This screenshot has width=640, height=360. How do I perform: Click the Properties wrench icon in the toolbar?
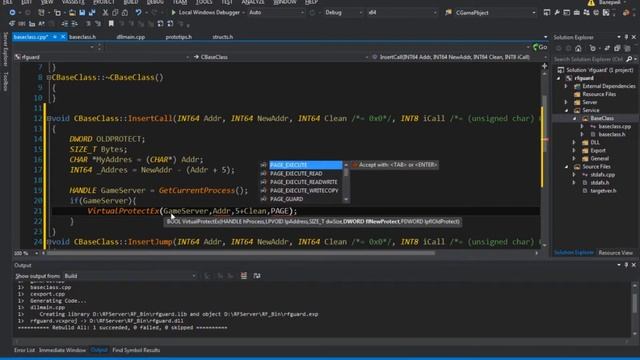point(557,13)
